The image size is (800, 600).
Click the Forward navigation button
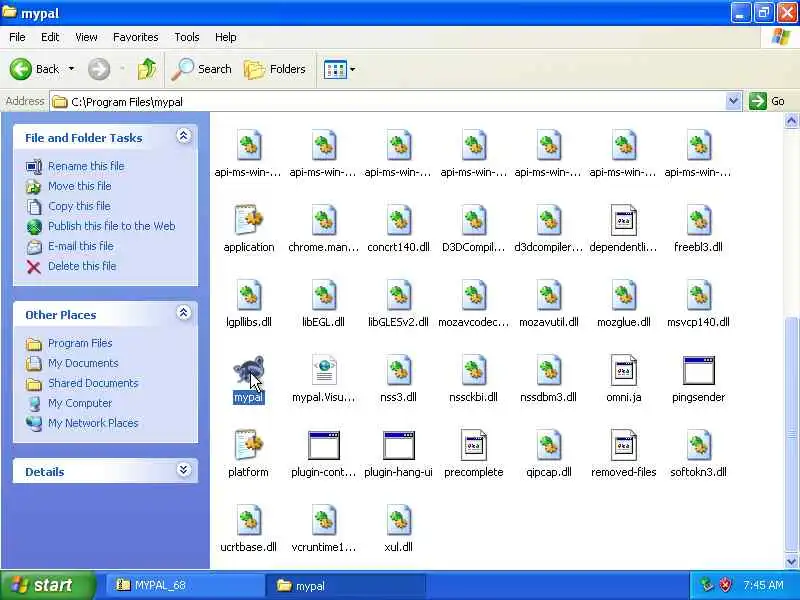pyautogui.click(x=99, y=69)
